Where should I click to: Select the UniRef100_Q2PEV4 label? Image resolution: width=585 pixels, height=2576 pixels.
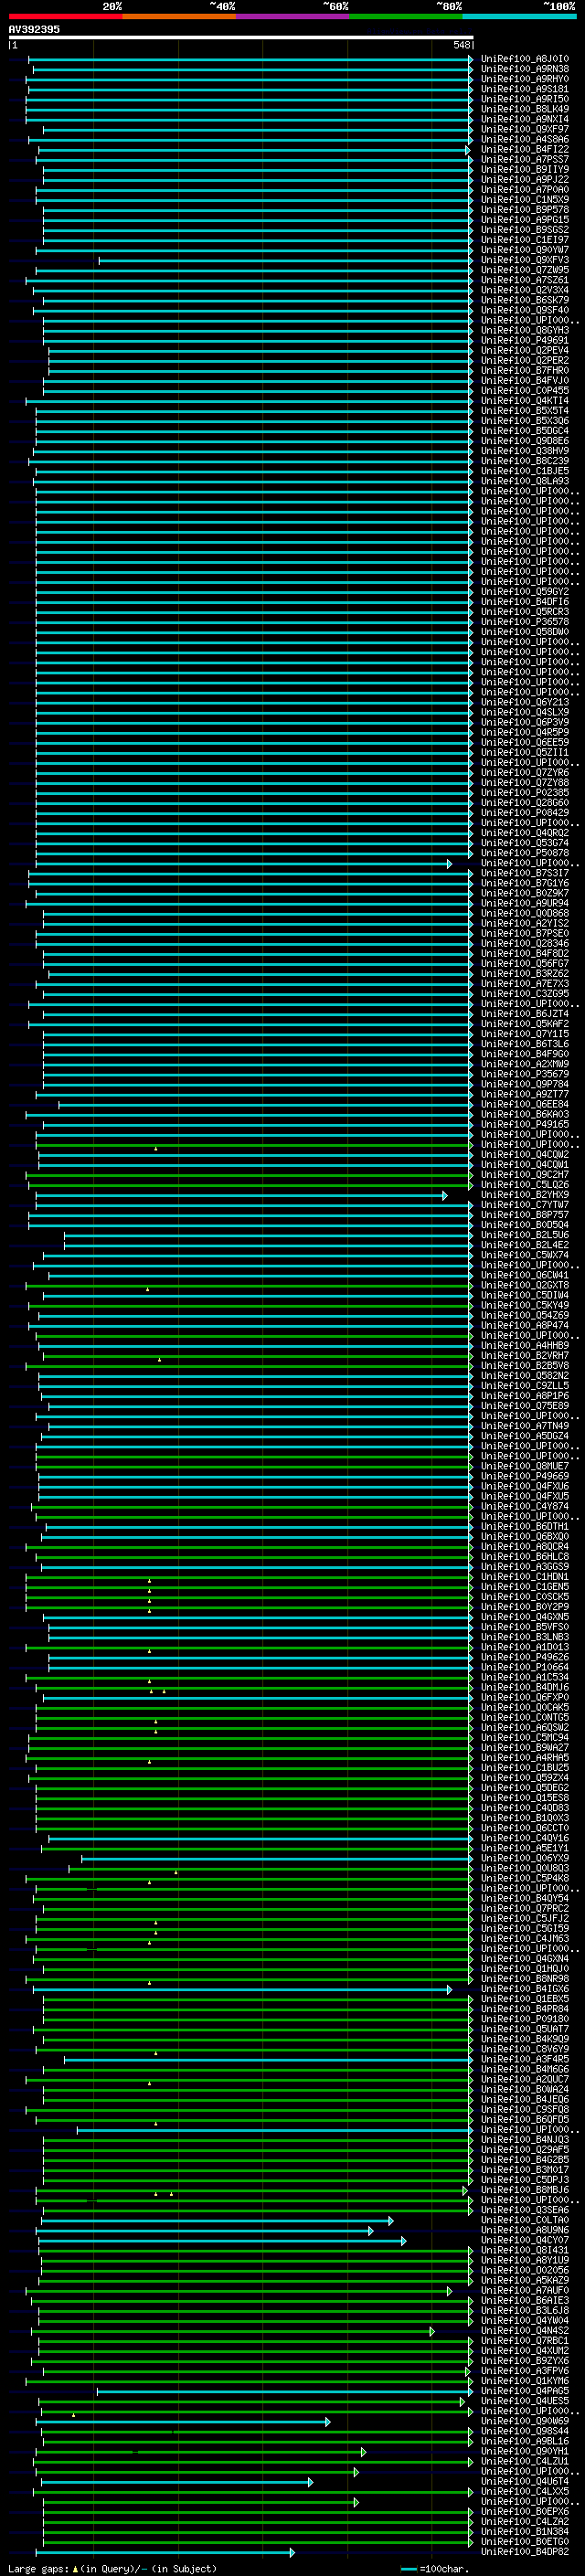click(x=525, y=350)
